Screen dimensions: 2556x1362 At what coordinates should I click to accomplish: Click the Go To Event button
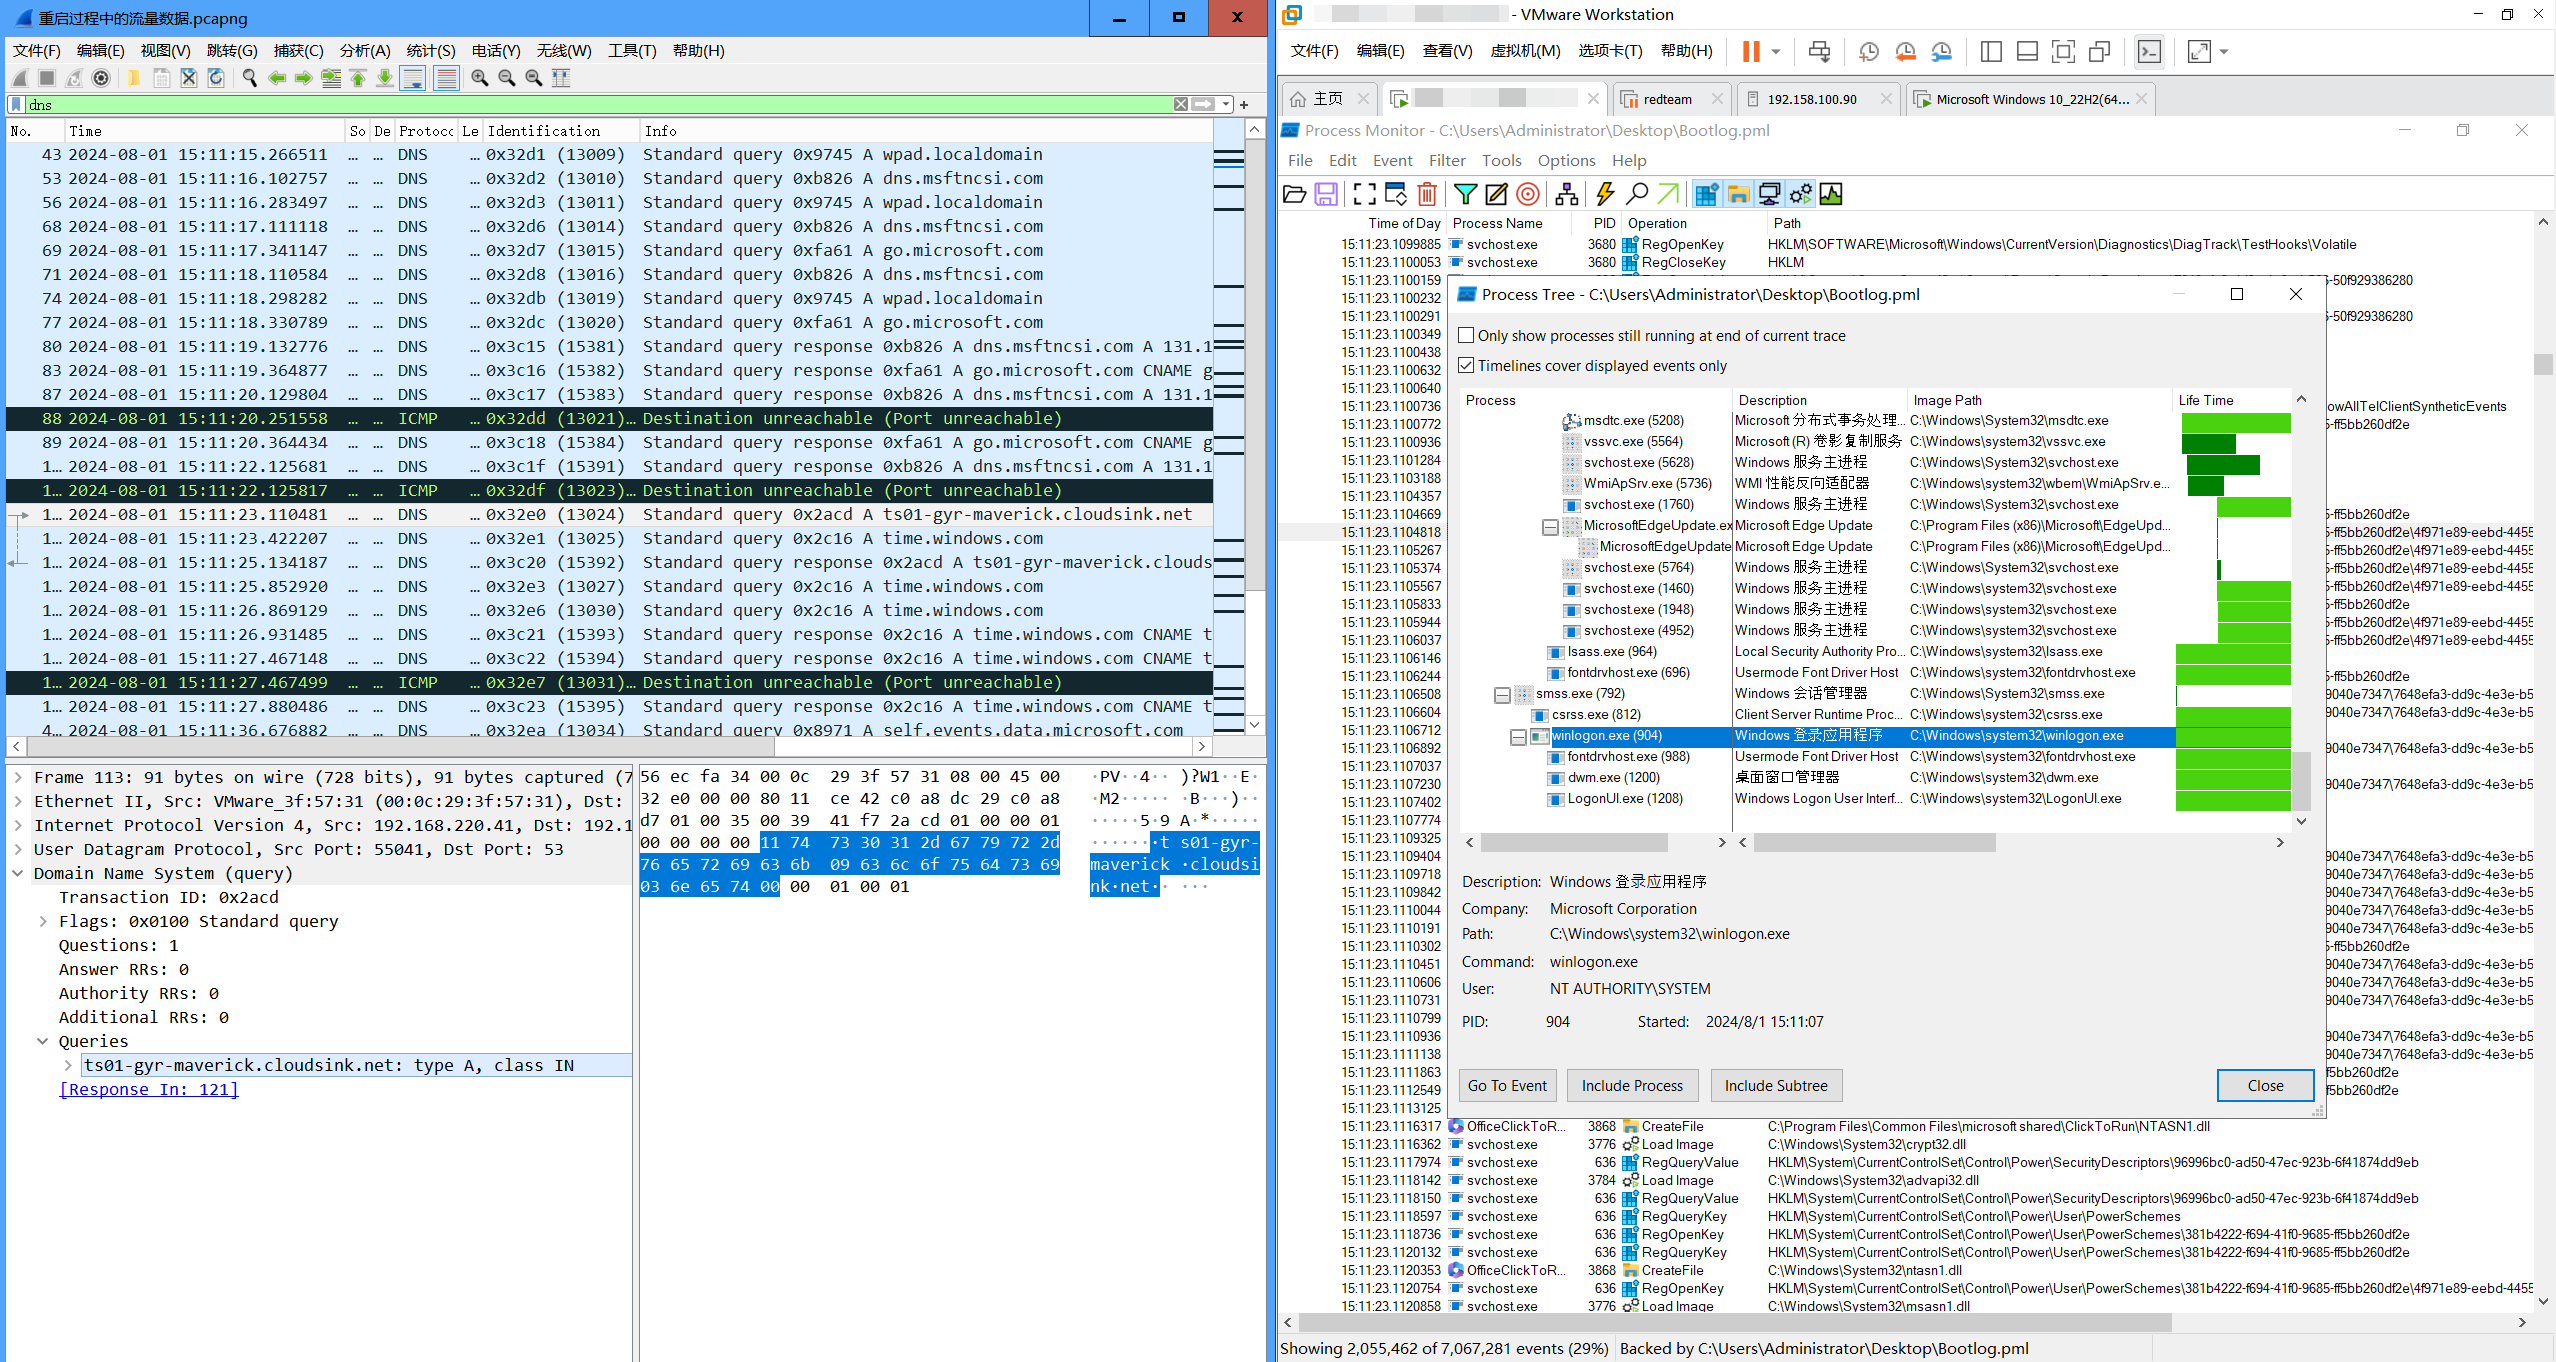click(x=1507, y=1086)
